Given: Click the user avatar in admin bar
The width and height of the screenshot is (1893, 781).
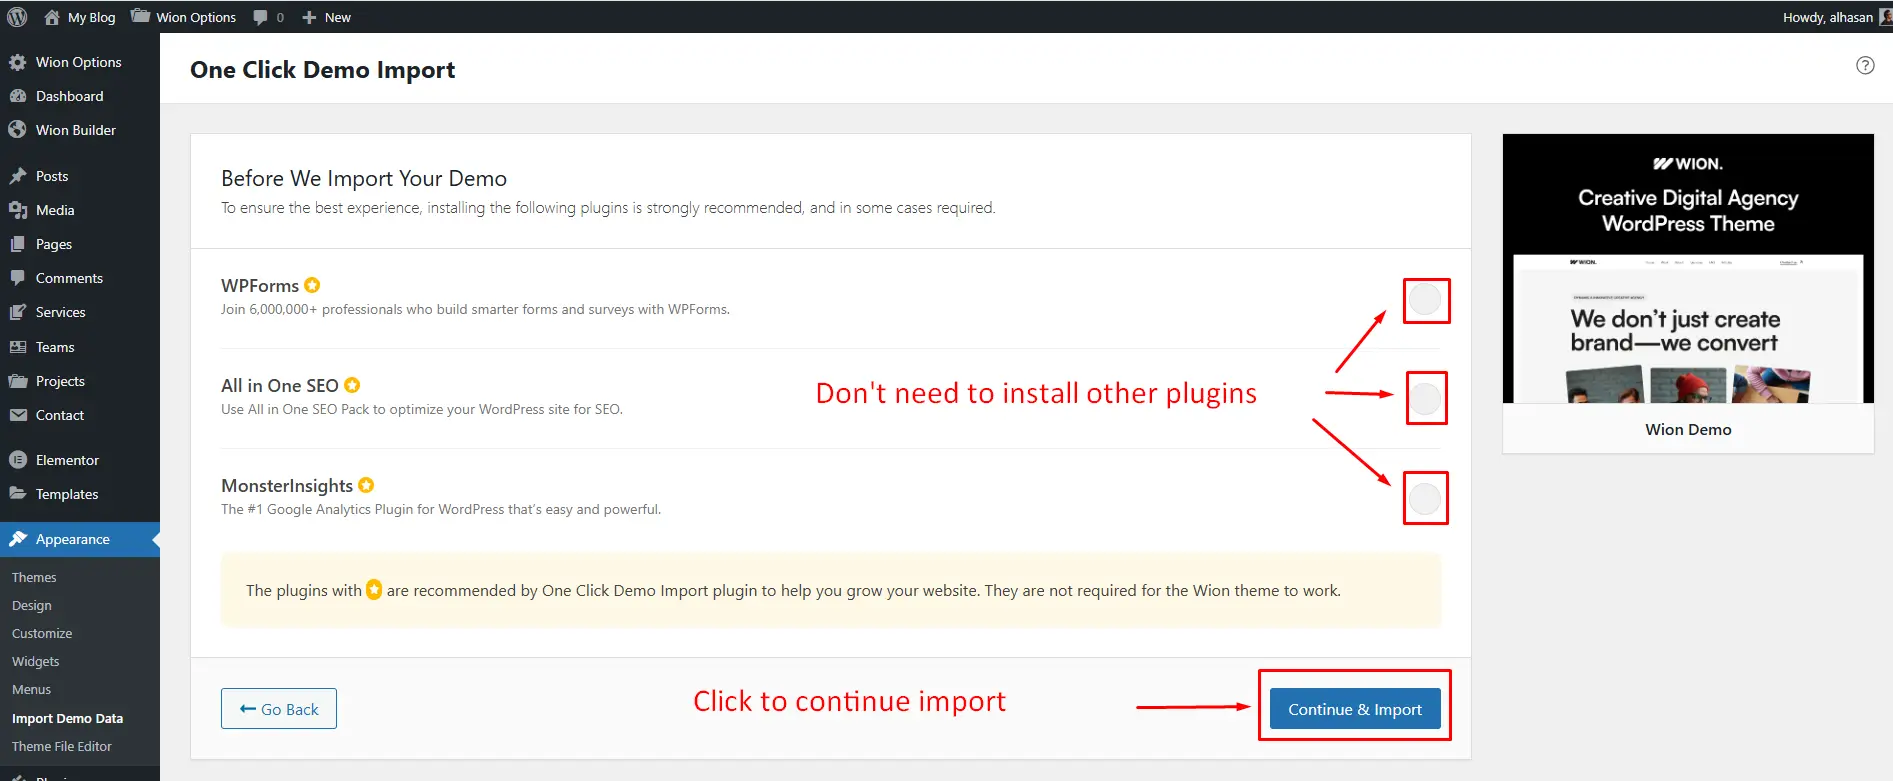Looking at the screenshot, I should tap(1886, 17).
